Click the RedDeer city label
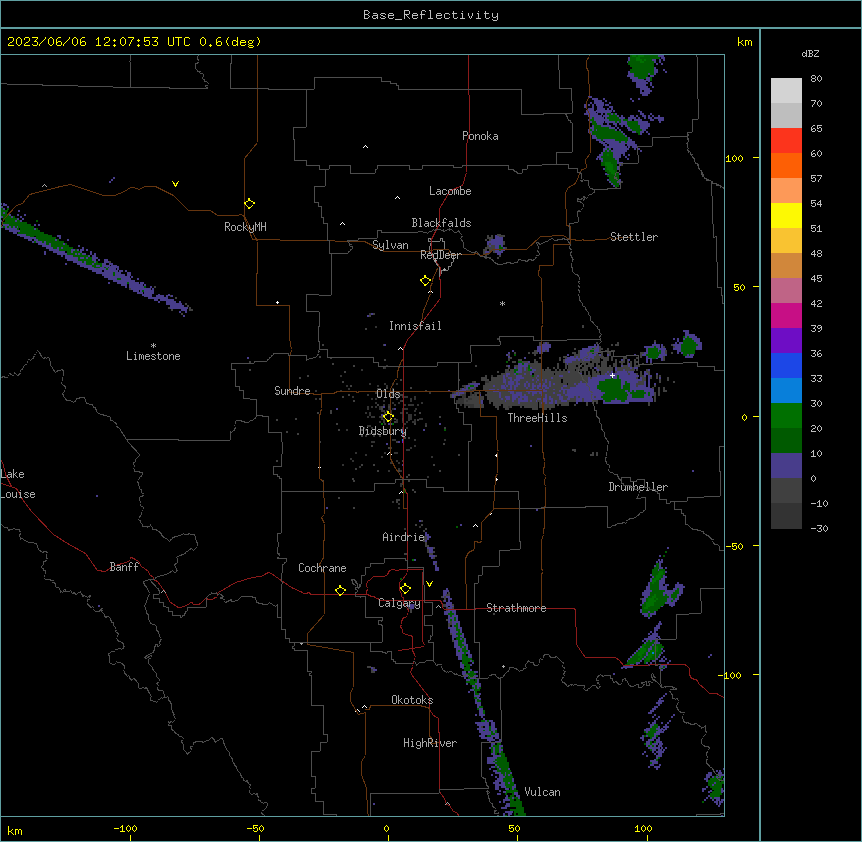The height and width of the screenshot is (842, 862). pos(440,255)
